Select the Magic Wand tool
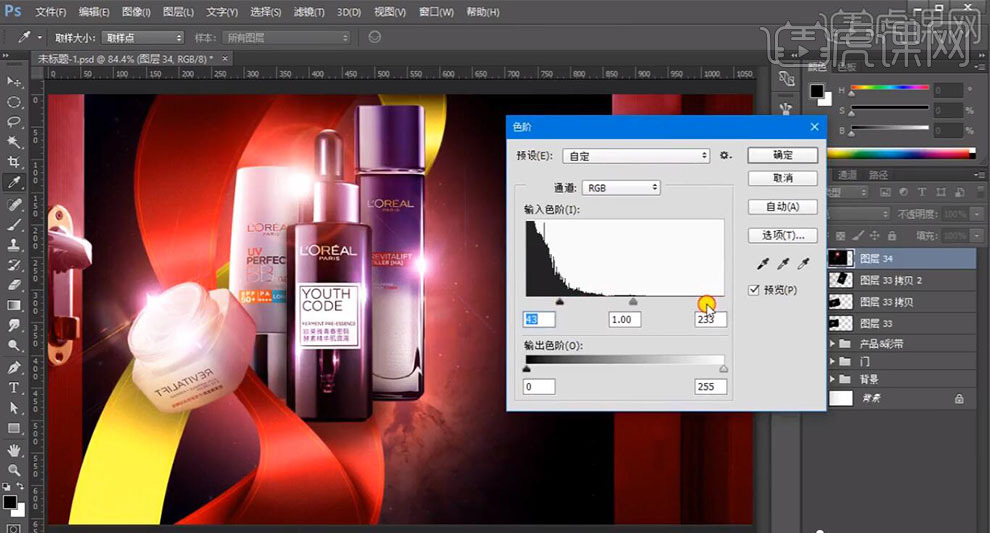 coord(14,142)
